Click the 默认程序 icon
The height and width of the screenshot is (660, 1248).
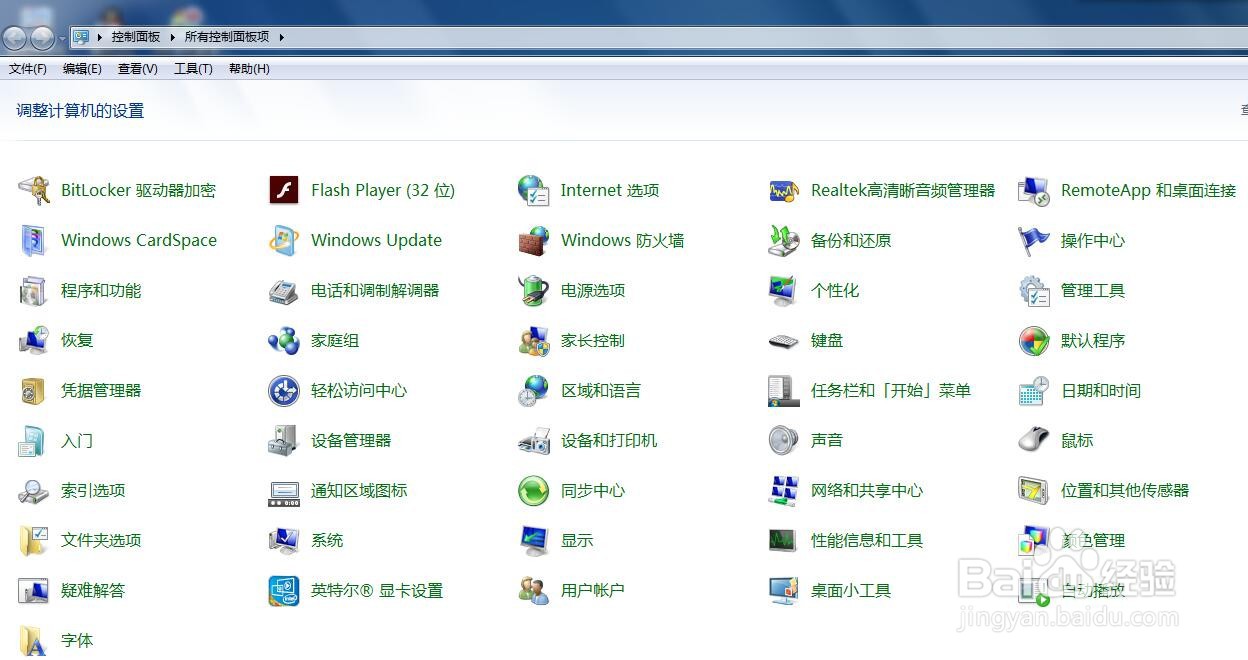(x=1034, y=340)
